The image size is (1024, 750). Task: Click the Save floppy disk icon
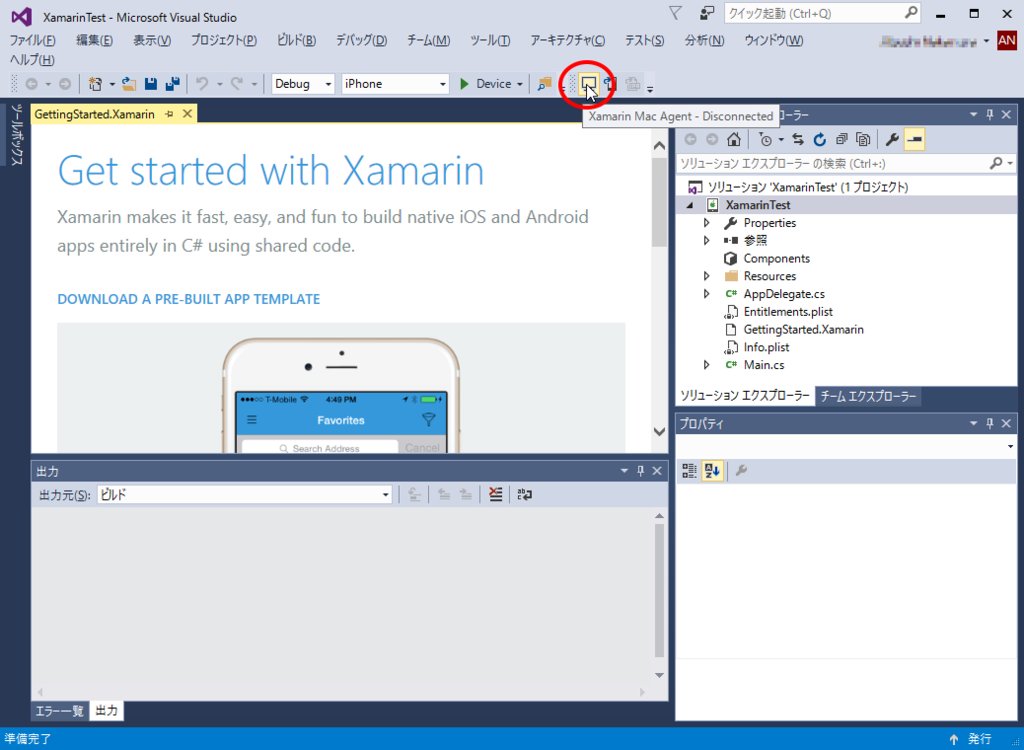[x=151, y=84]
